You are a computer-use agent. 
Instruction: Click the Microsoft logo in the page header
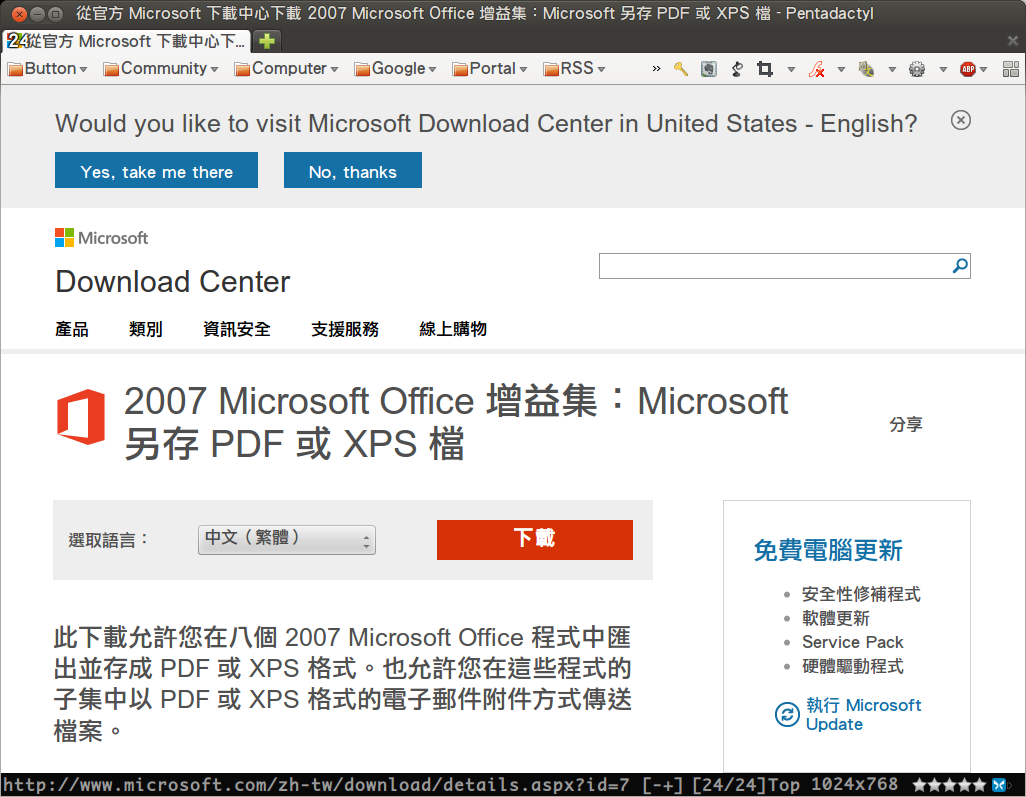point(100,237)
